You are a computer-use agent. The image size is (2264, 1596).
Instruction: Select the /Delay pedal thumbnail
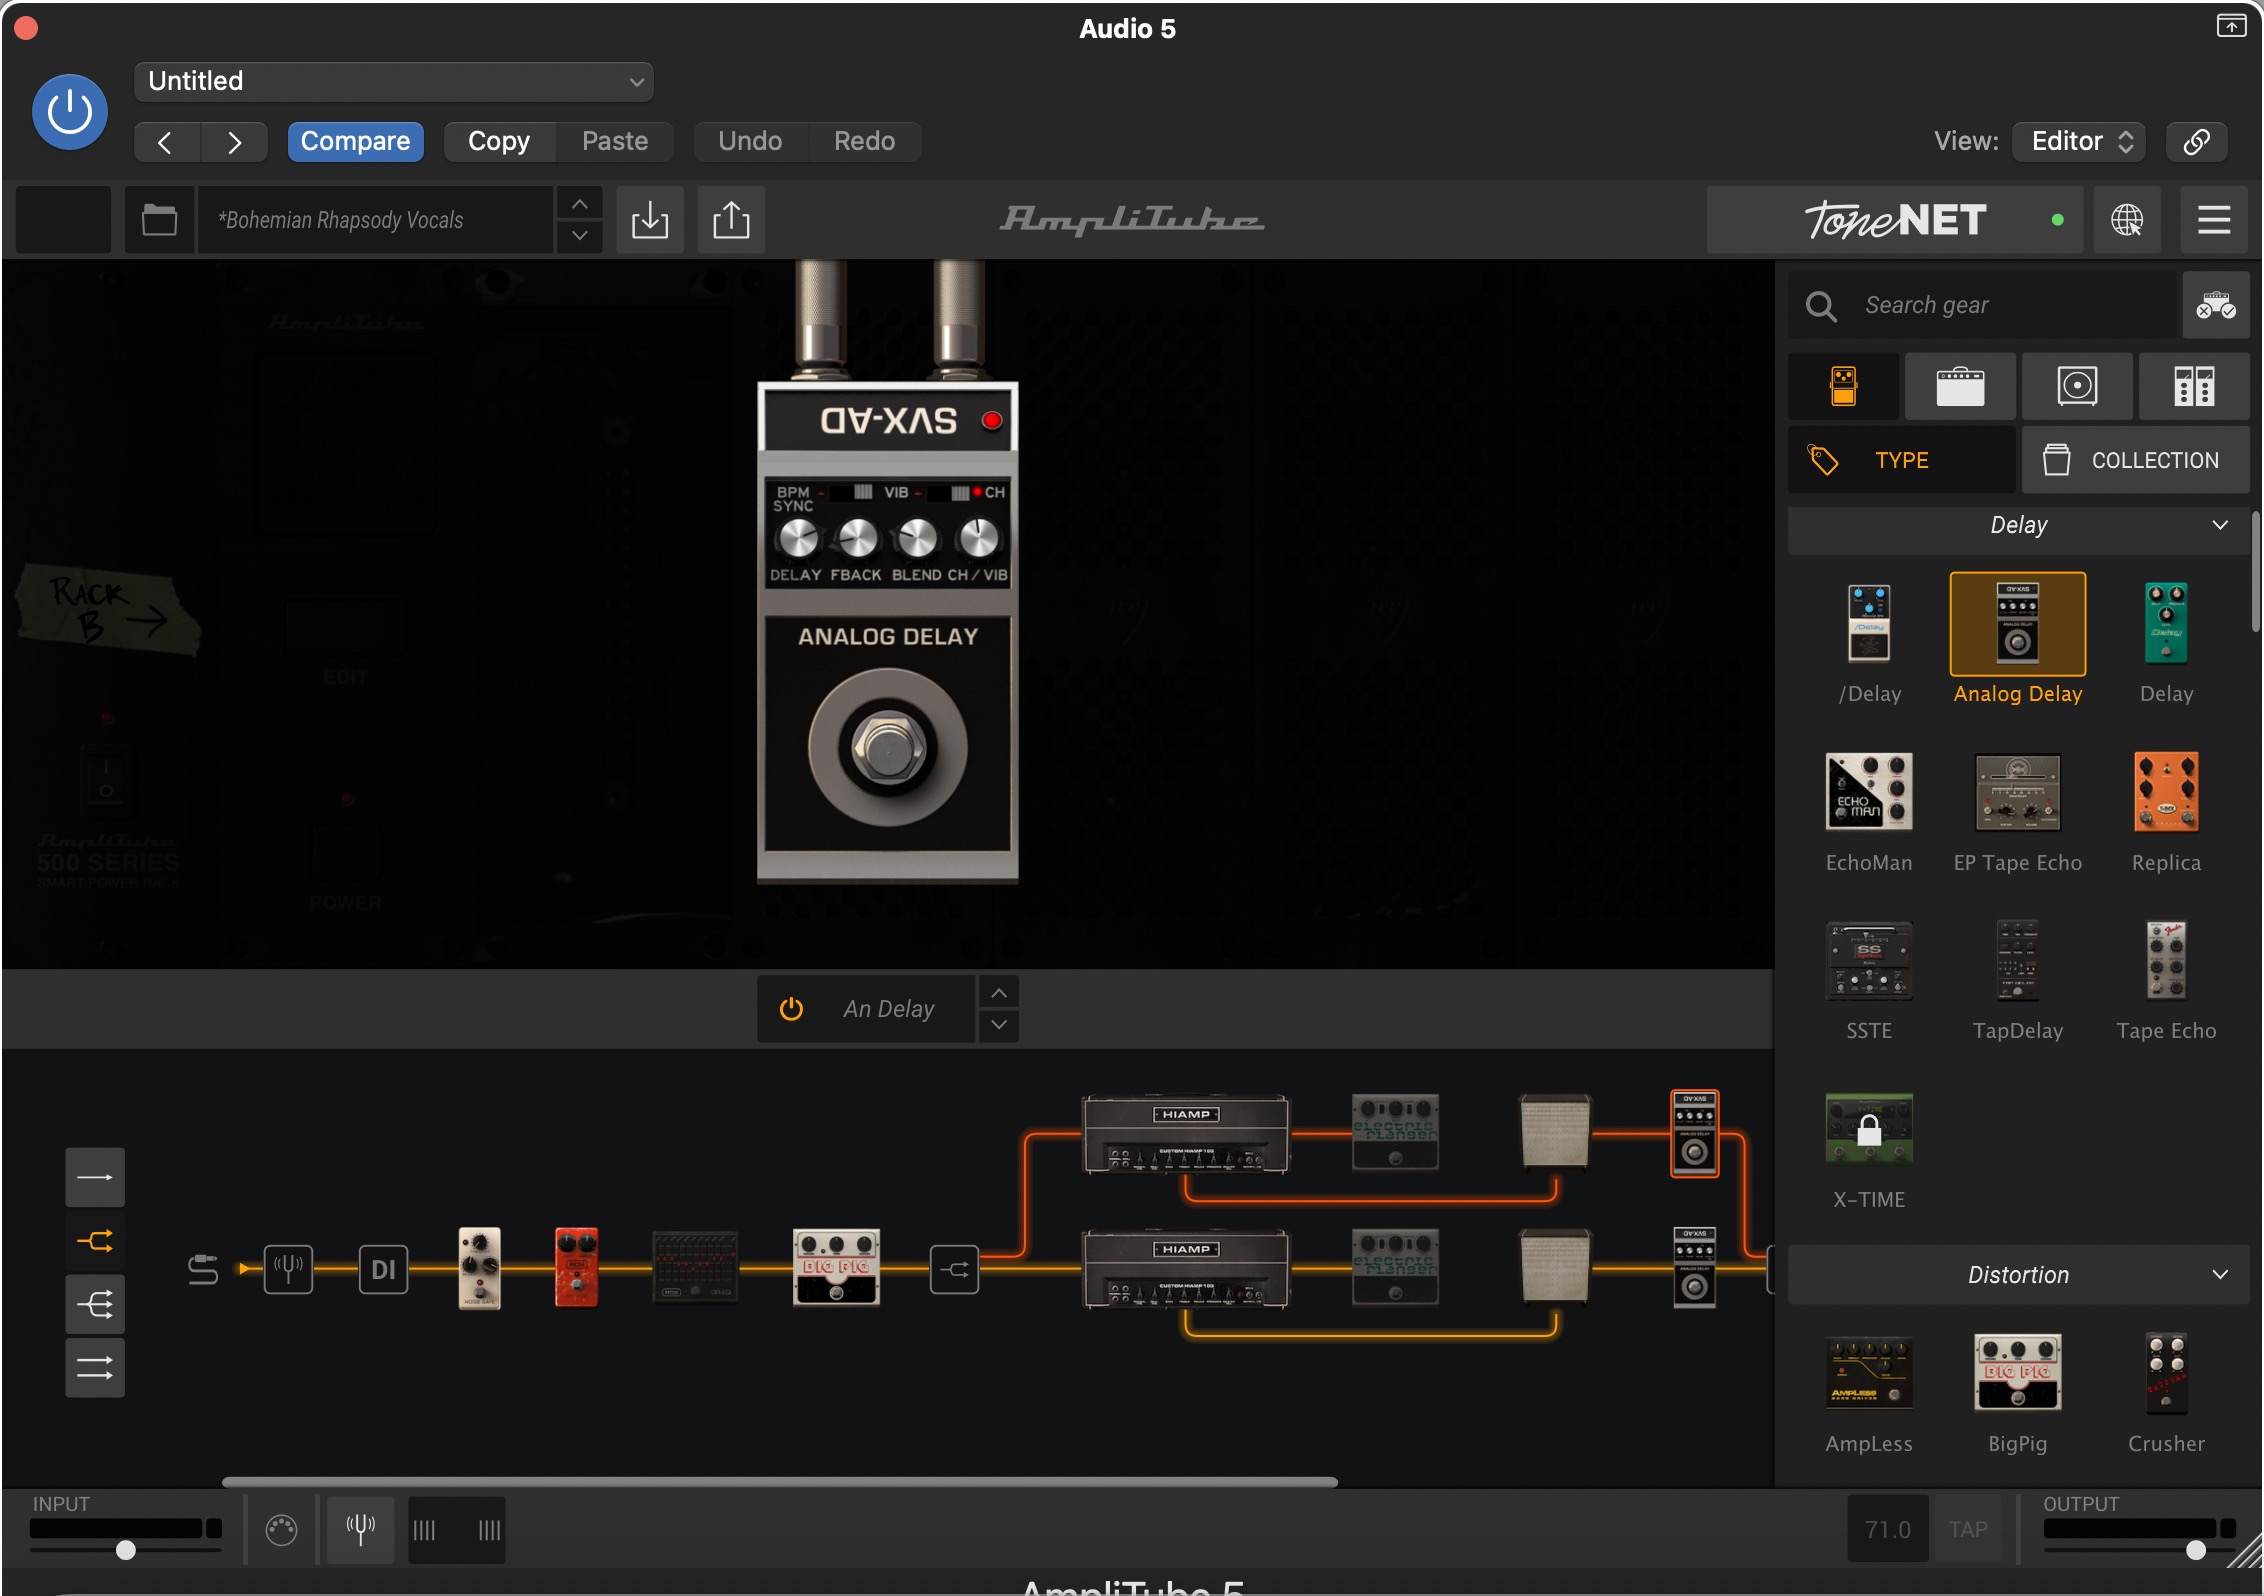pyautogui.click(x=1869, y=624)
